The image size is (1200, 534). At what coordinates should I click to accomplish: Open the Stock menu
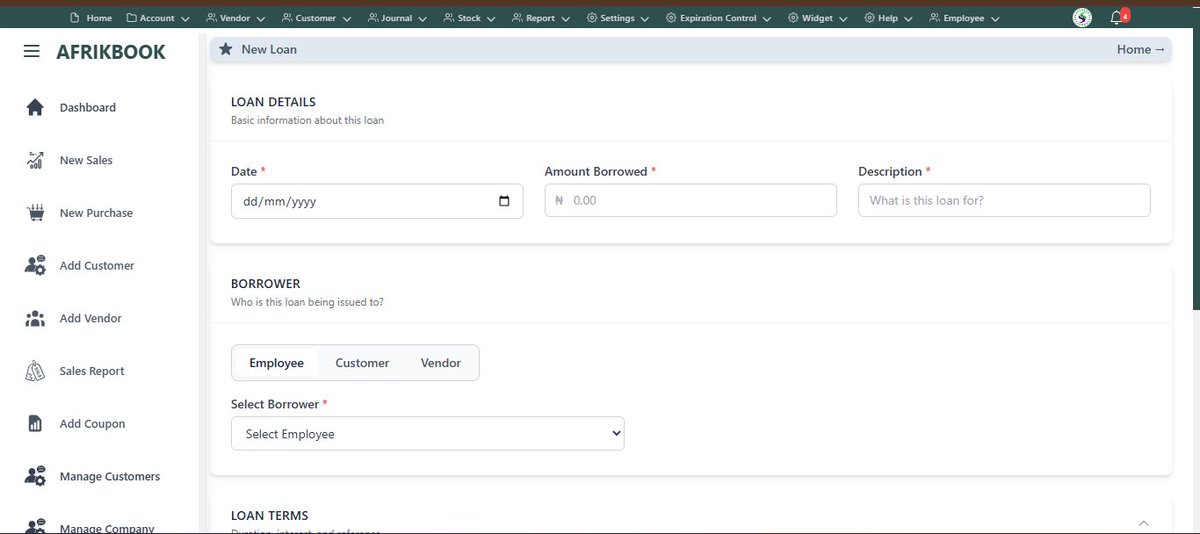[469, 18]
